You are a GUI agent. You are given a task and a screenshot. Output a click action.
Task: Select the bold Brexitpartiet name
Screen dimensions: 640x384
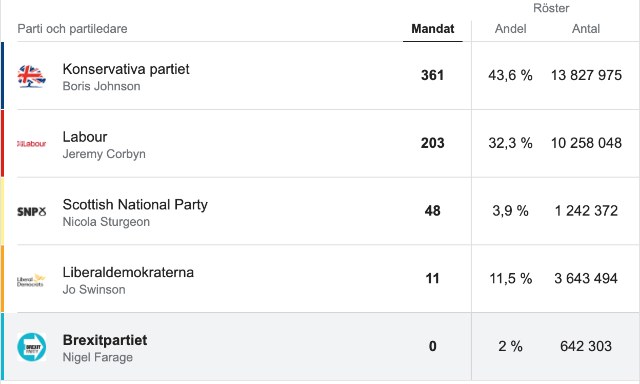[x=105, y=340]
